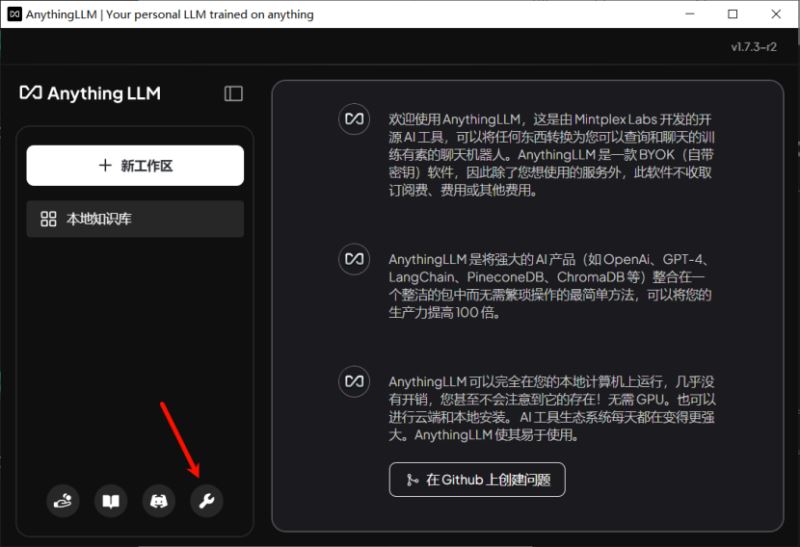This screenshot has width=800, height=547.
Task: Click the Anything LLM logo in sidebar
Action: [x=90, y=93]
